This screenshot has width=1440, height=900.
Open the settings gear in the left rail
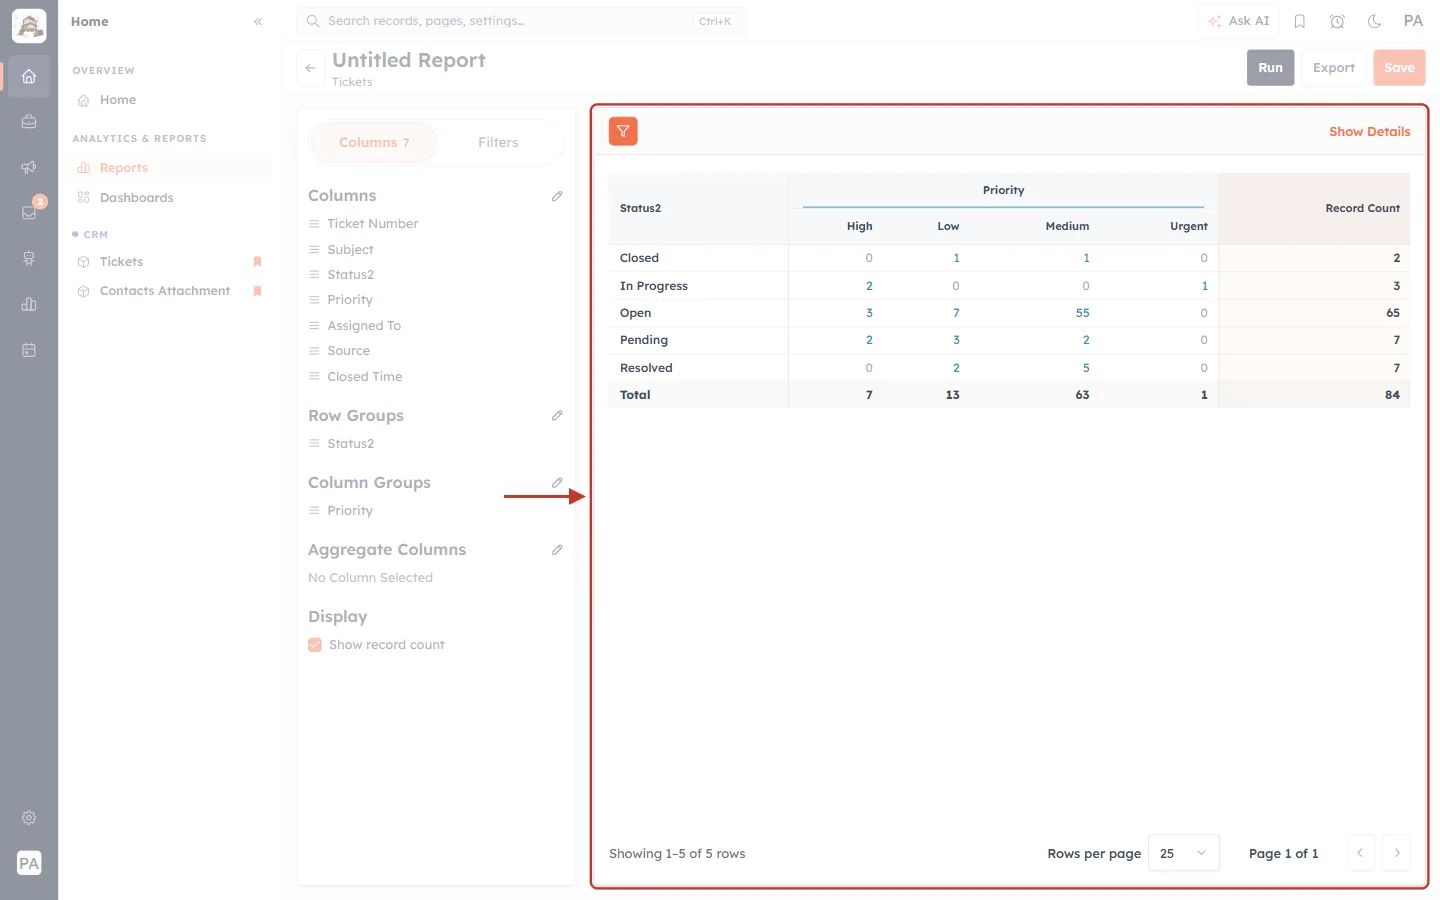29,818
